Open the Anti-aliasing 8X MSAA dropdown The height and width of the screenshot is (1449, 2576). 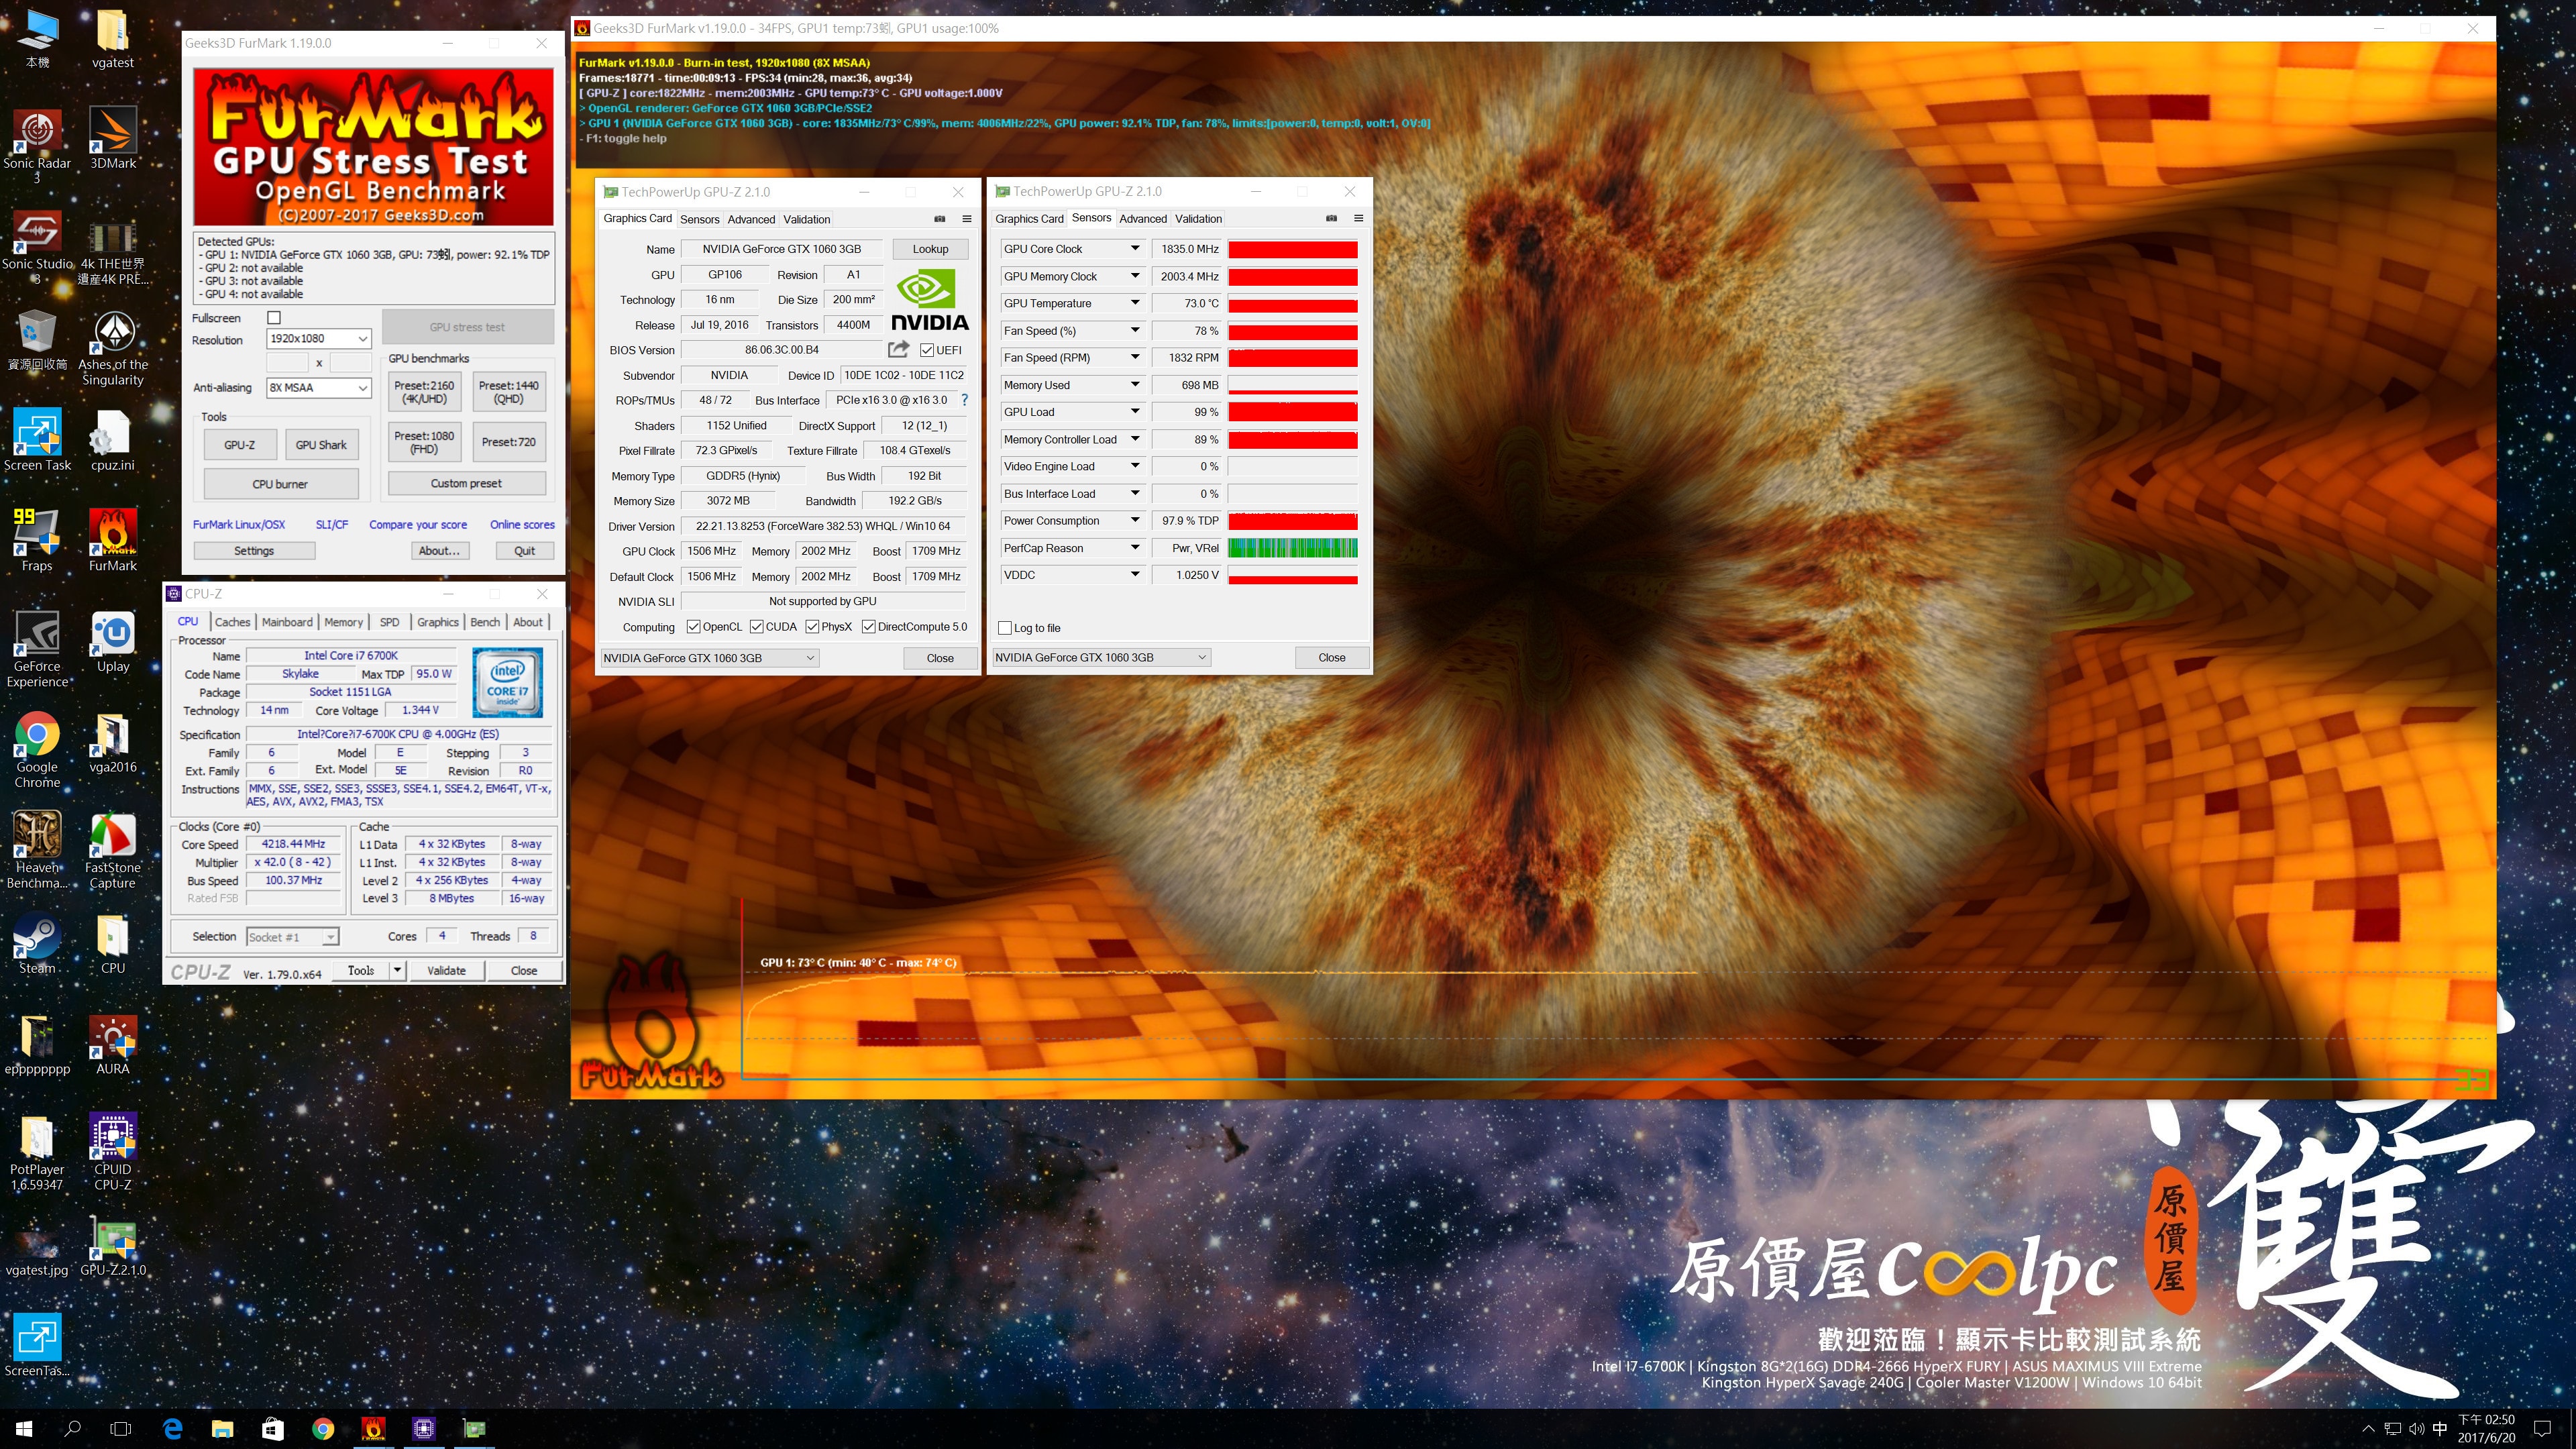pyautogui.click(x=319, y=388)
